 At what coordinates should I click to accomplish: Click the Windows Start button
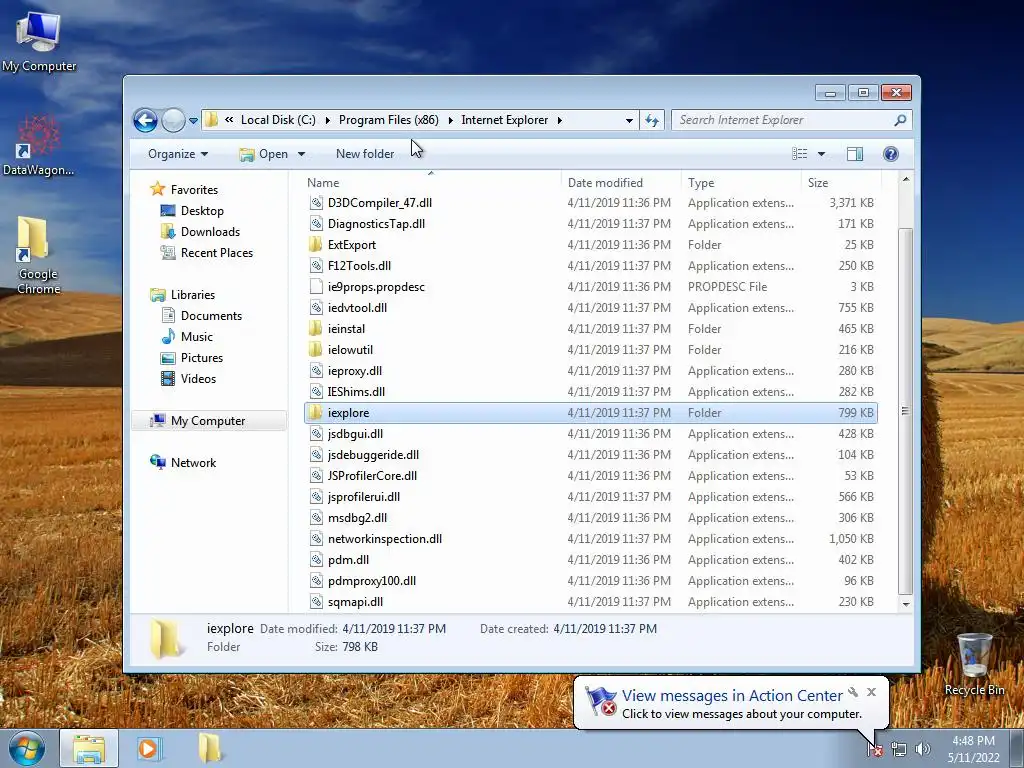tap(27, 748)
